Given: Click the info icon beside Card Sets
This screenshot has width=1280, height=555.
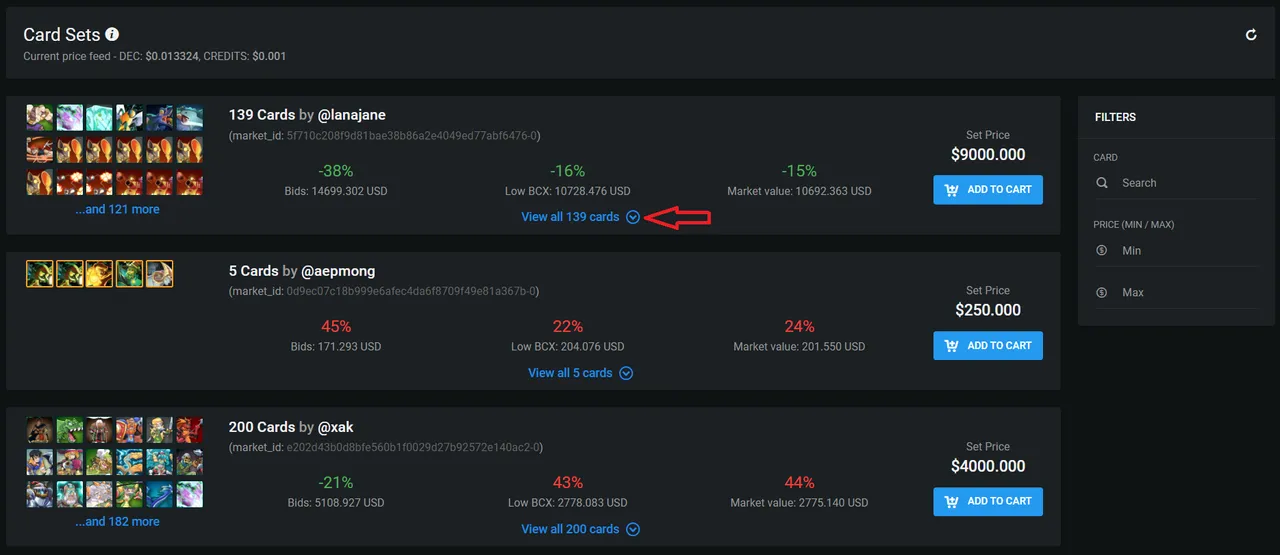Looking at the screenshot, I should 112,35.
